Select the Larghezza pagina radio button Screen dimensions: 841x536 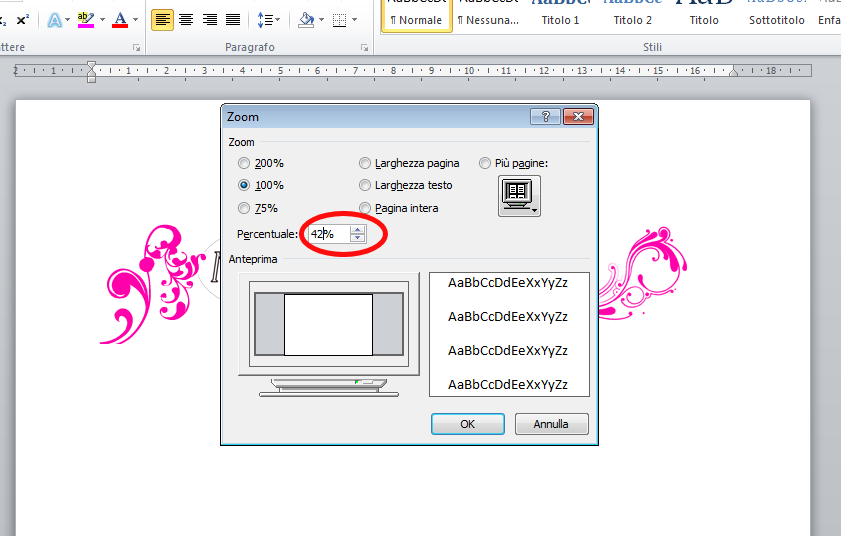[x=365, y=163]
